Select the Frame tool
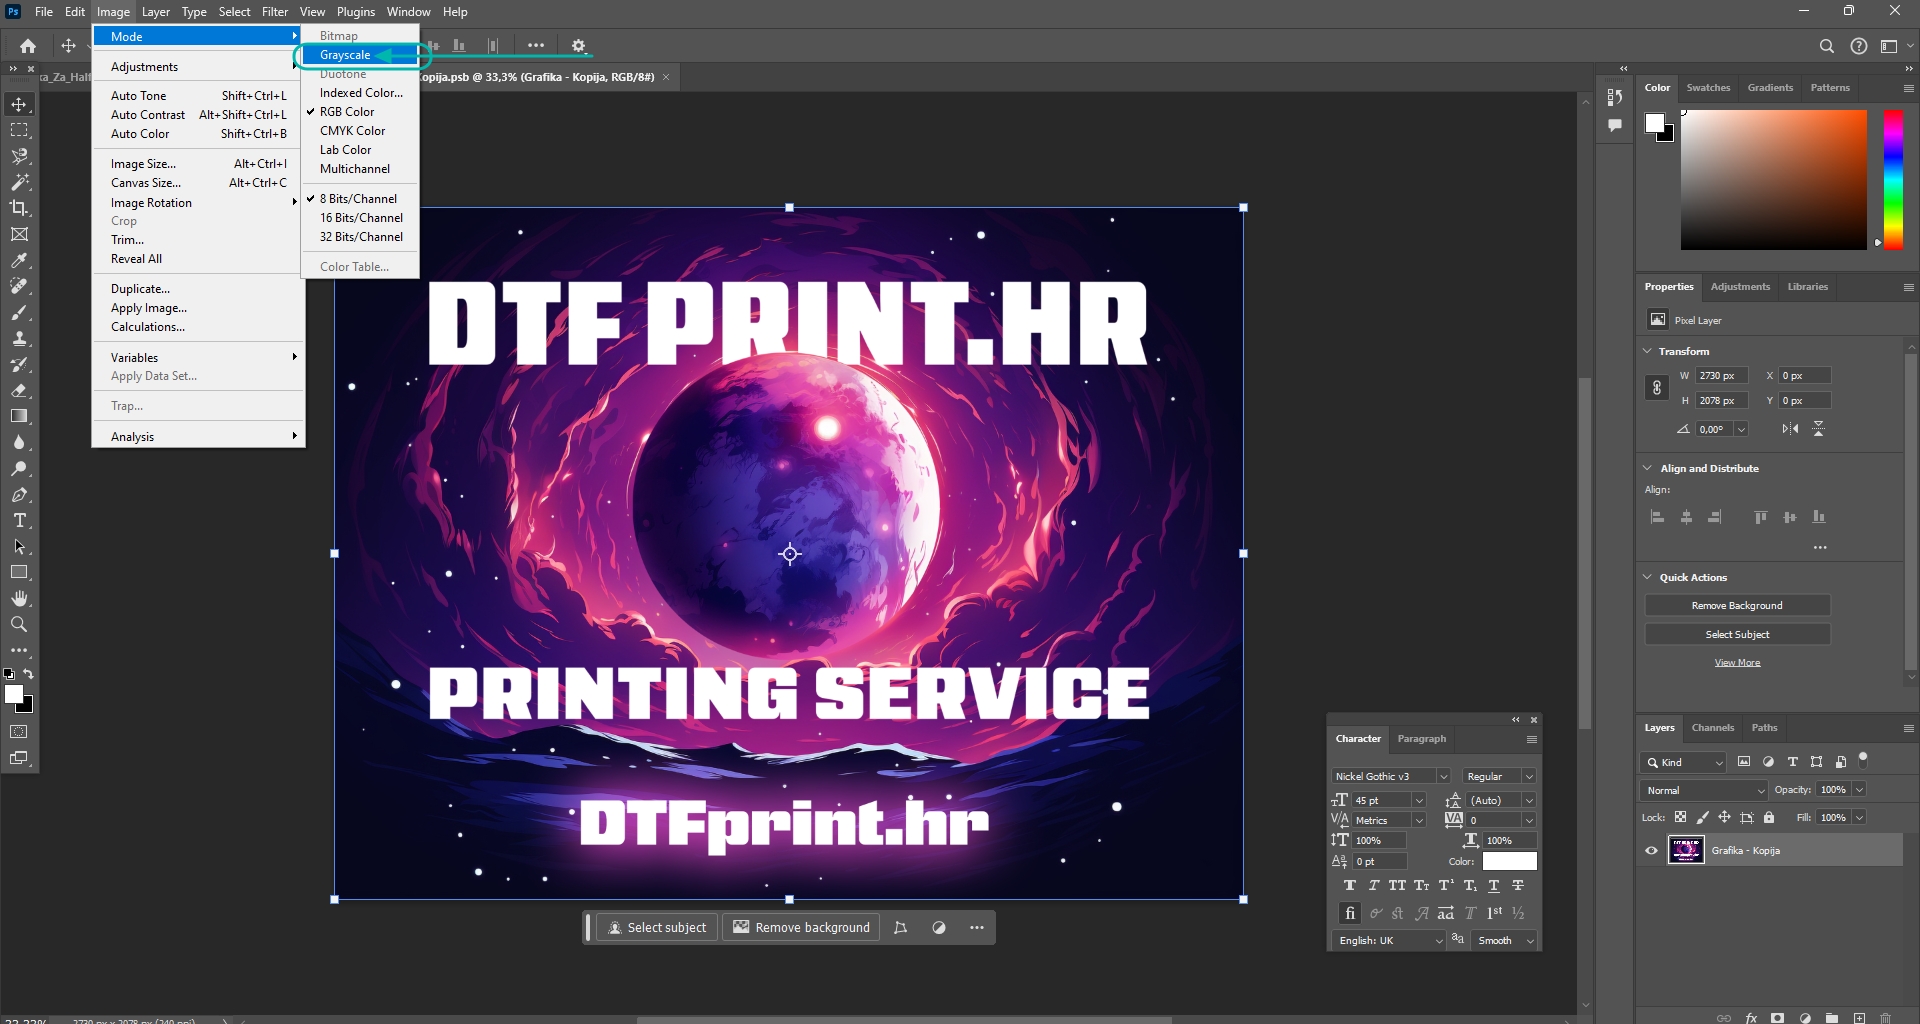Viewport: 1920px width, 1024px height. (x=19, y=234)
